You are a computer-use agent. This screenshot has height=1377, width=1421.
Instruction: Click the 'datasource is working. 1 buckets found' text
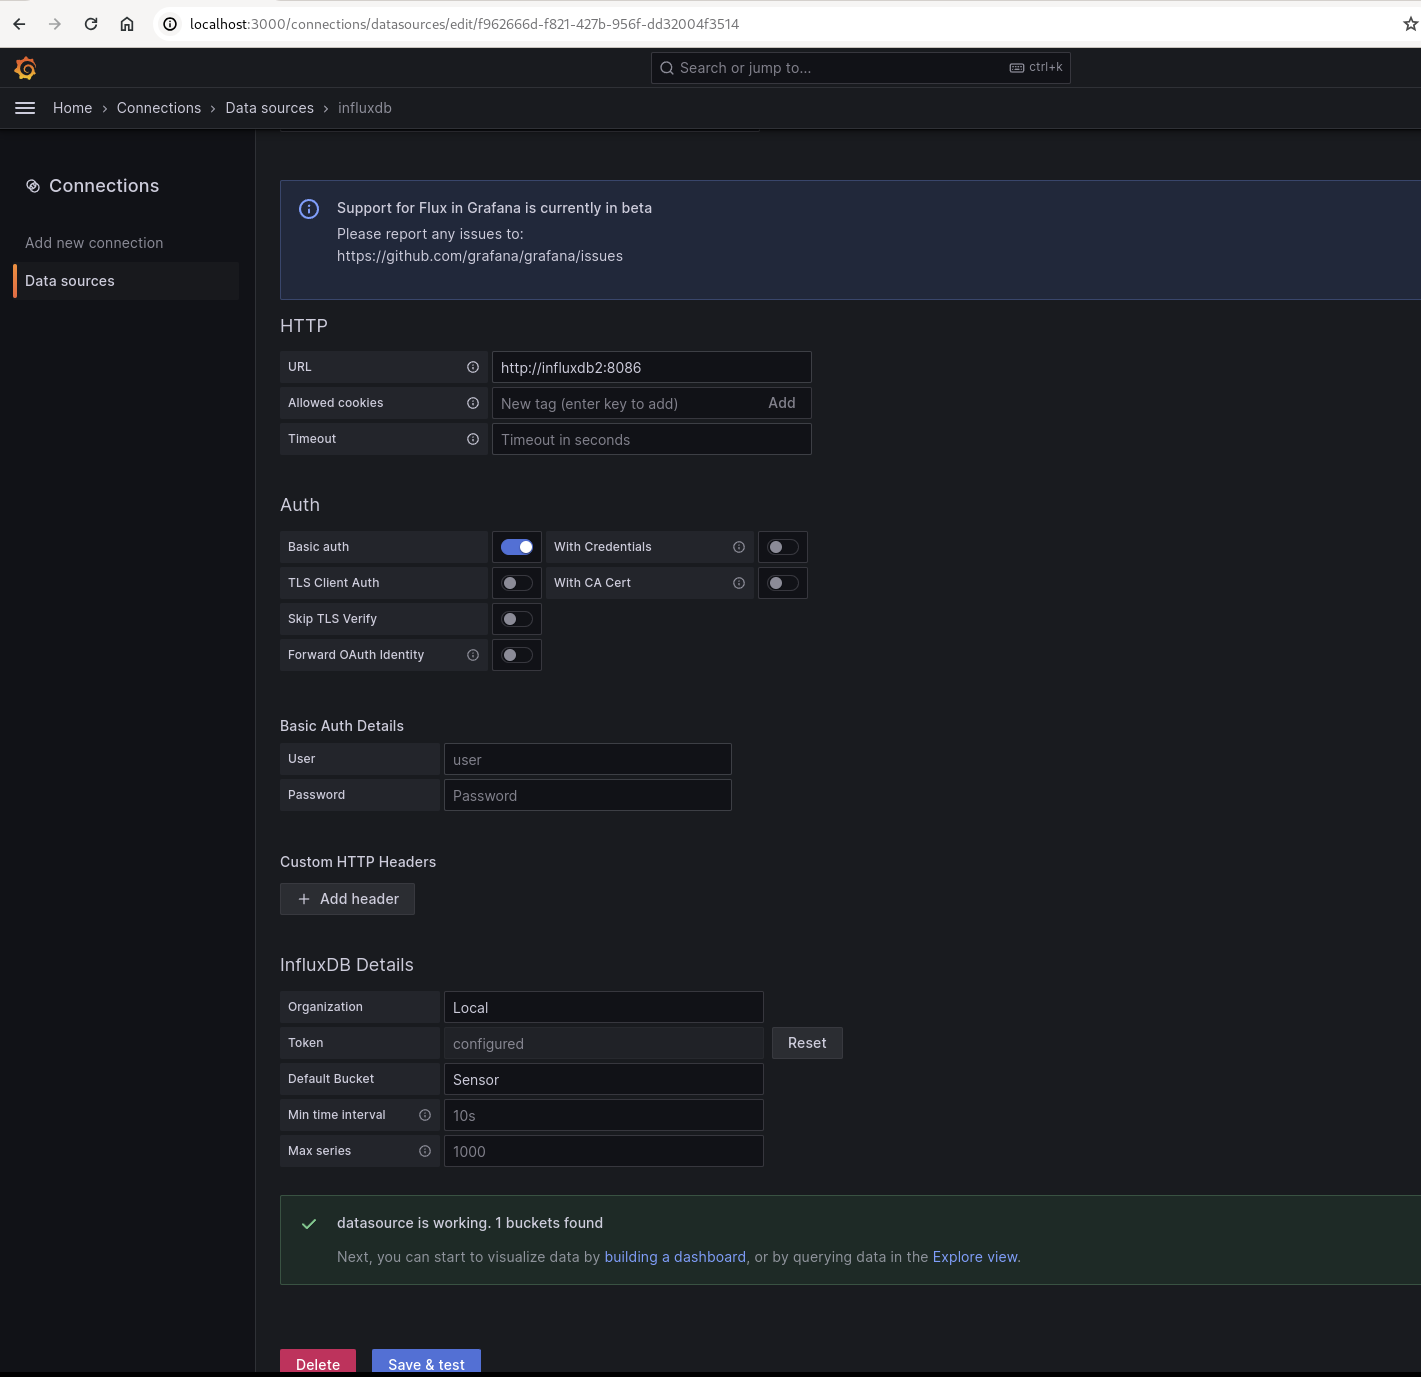point(470,1223)
